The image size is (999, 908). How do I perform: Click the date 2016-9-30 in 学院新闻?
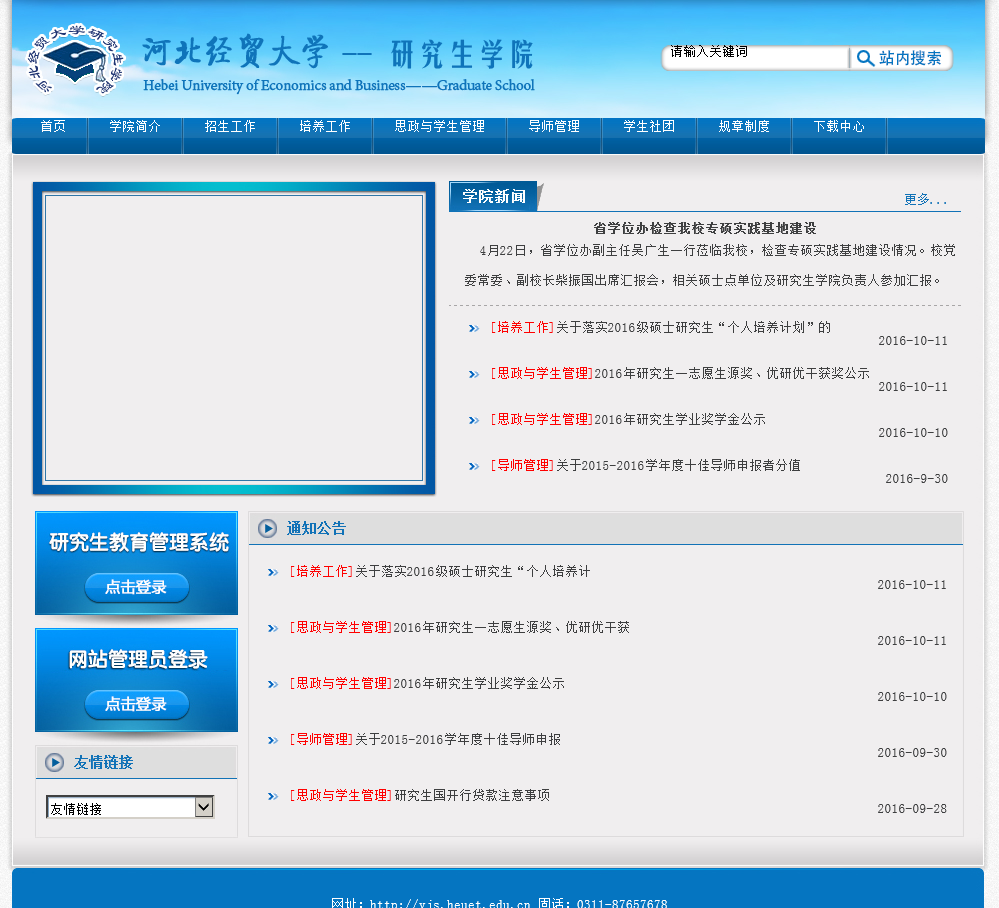click(x=916, y=479)
